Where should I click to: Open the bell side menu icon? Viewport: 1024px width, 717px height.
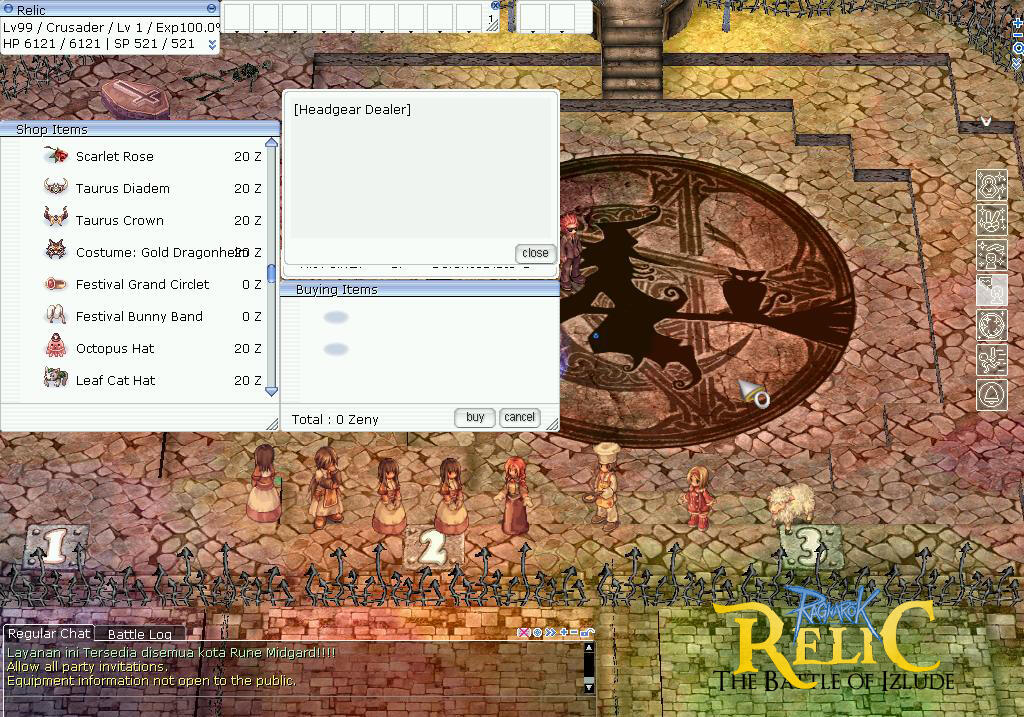coord(991,395)
